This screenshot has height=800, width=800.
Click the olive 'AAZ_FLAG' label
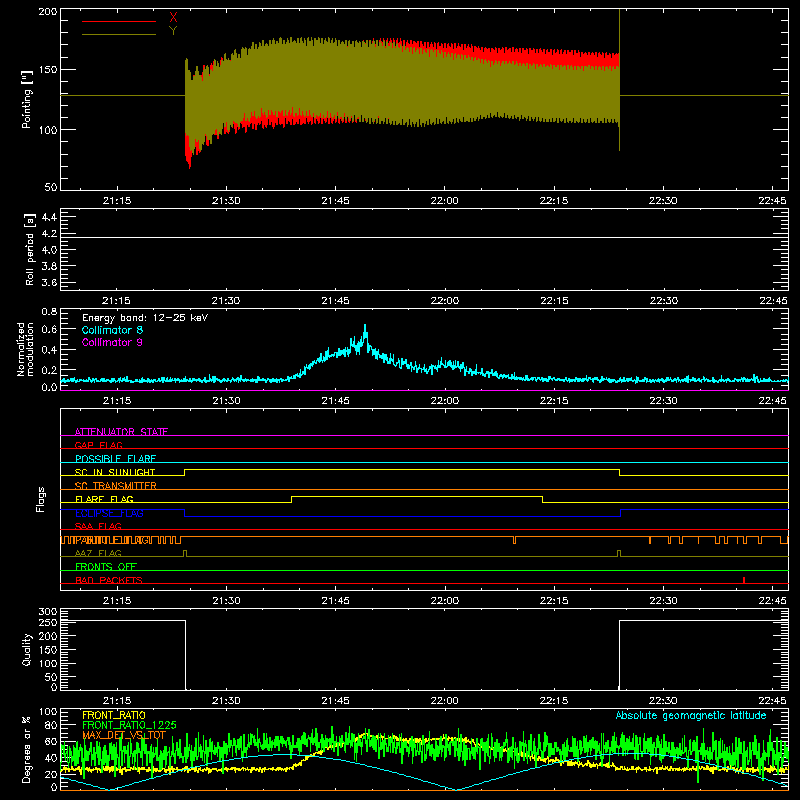[x=98, y=553]
